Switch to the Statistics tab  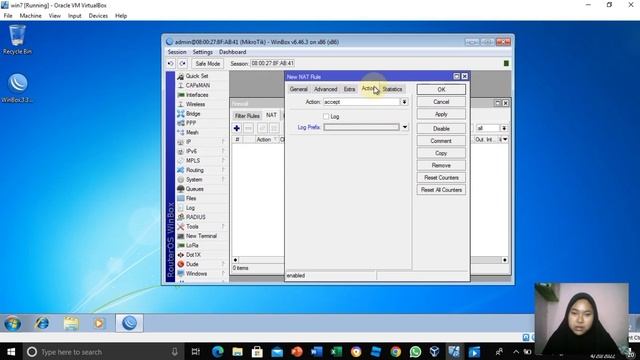tap(392, 89)
